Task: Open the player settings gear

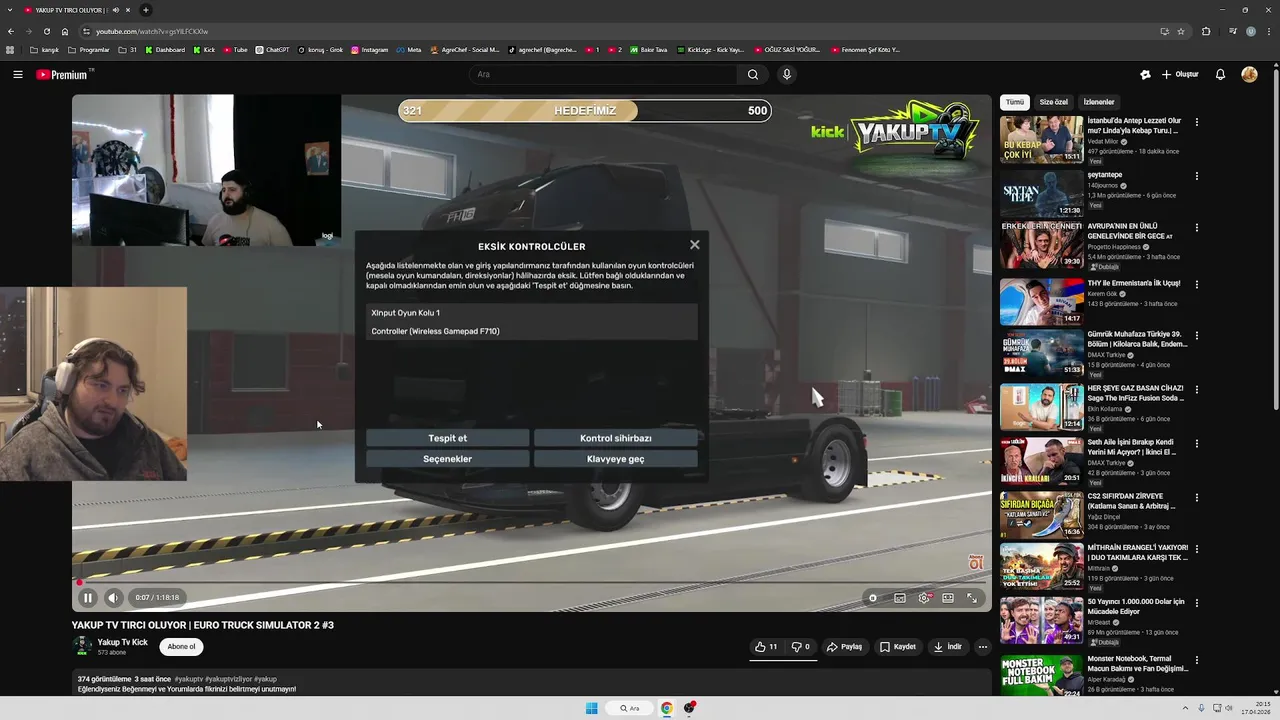Action: click(x=924, y=598)
